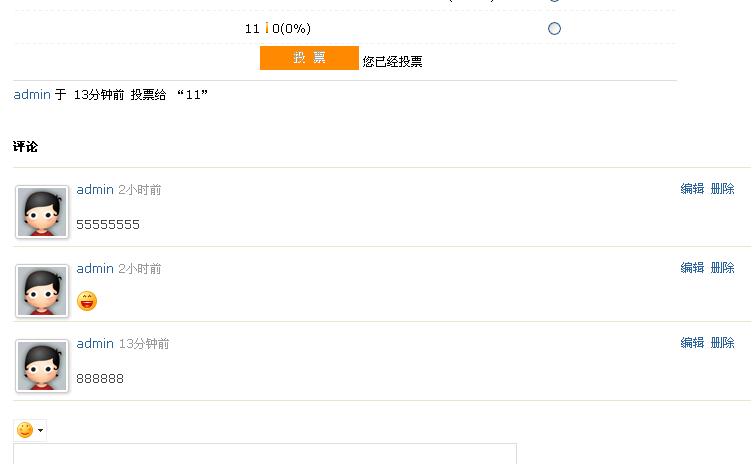Delete the 55555555 comment via 删除
This screenshot has height=464, width=754.
click(x=722, y=188)
